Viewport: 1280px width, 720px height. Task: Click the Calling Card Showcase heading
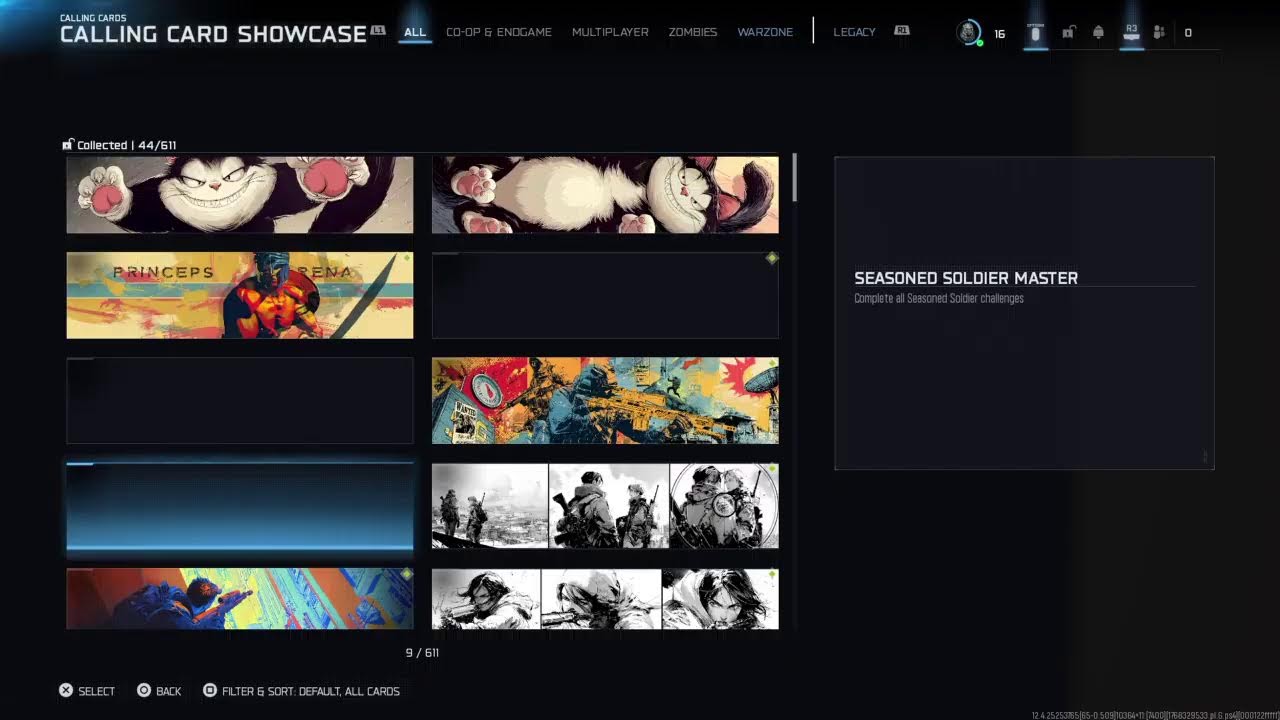(x=213, y=34)
